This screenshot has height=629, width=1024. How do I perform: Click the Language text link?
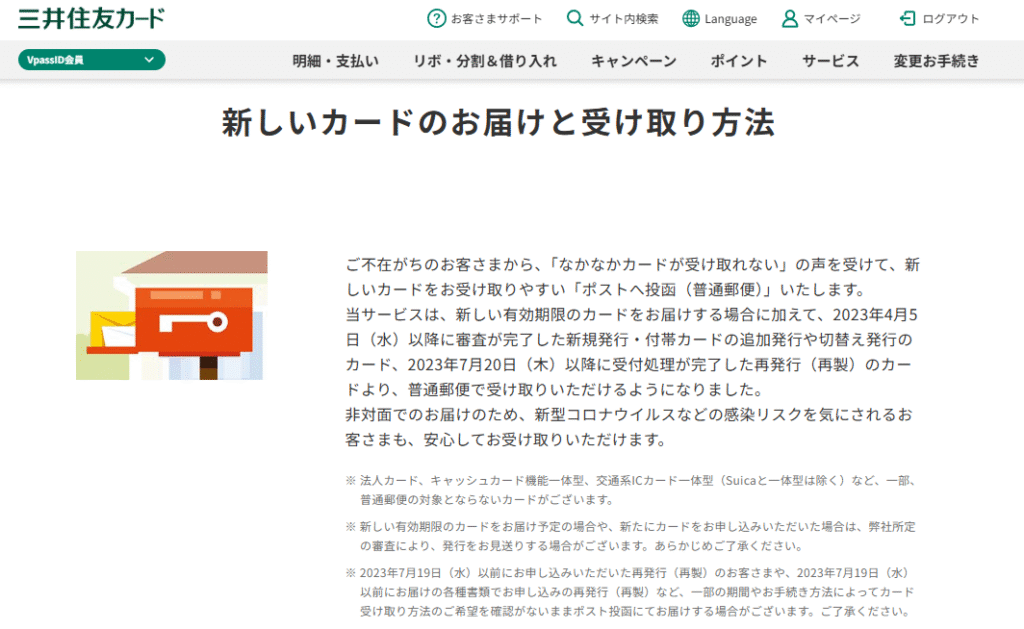click(730, 19)
